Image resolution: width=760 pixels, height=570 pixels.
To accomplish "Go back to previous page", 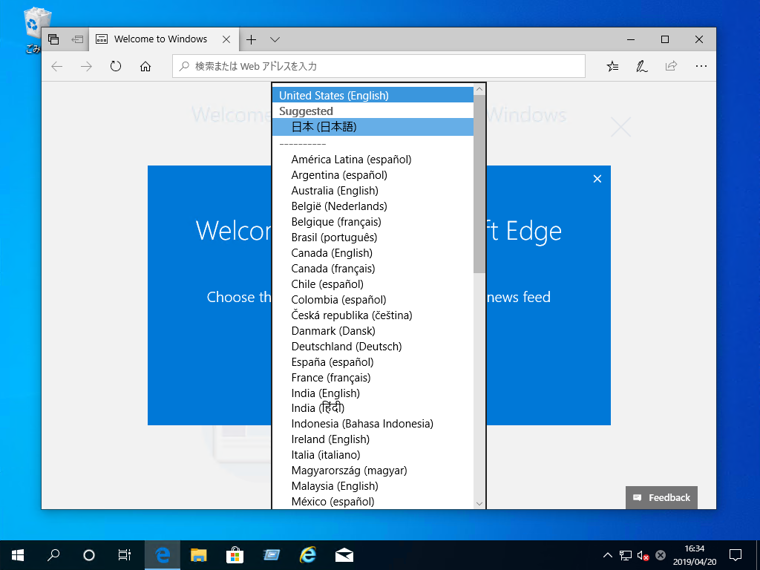I will 57,66.
